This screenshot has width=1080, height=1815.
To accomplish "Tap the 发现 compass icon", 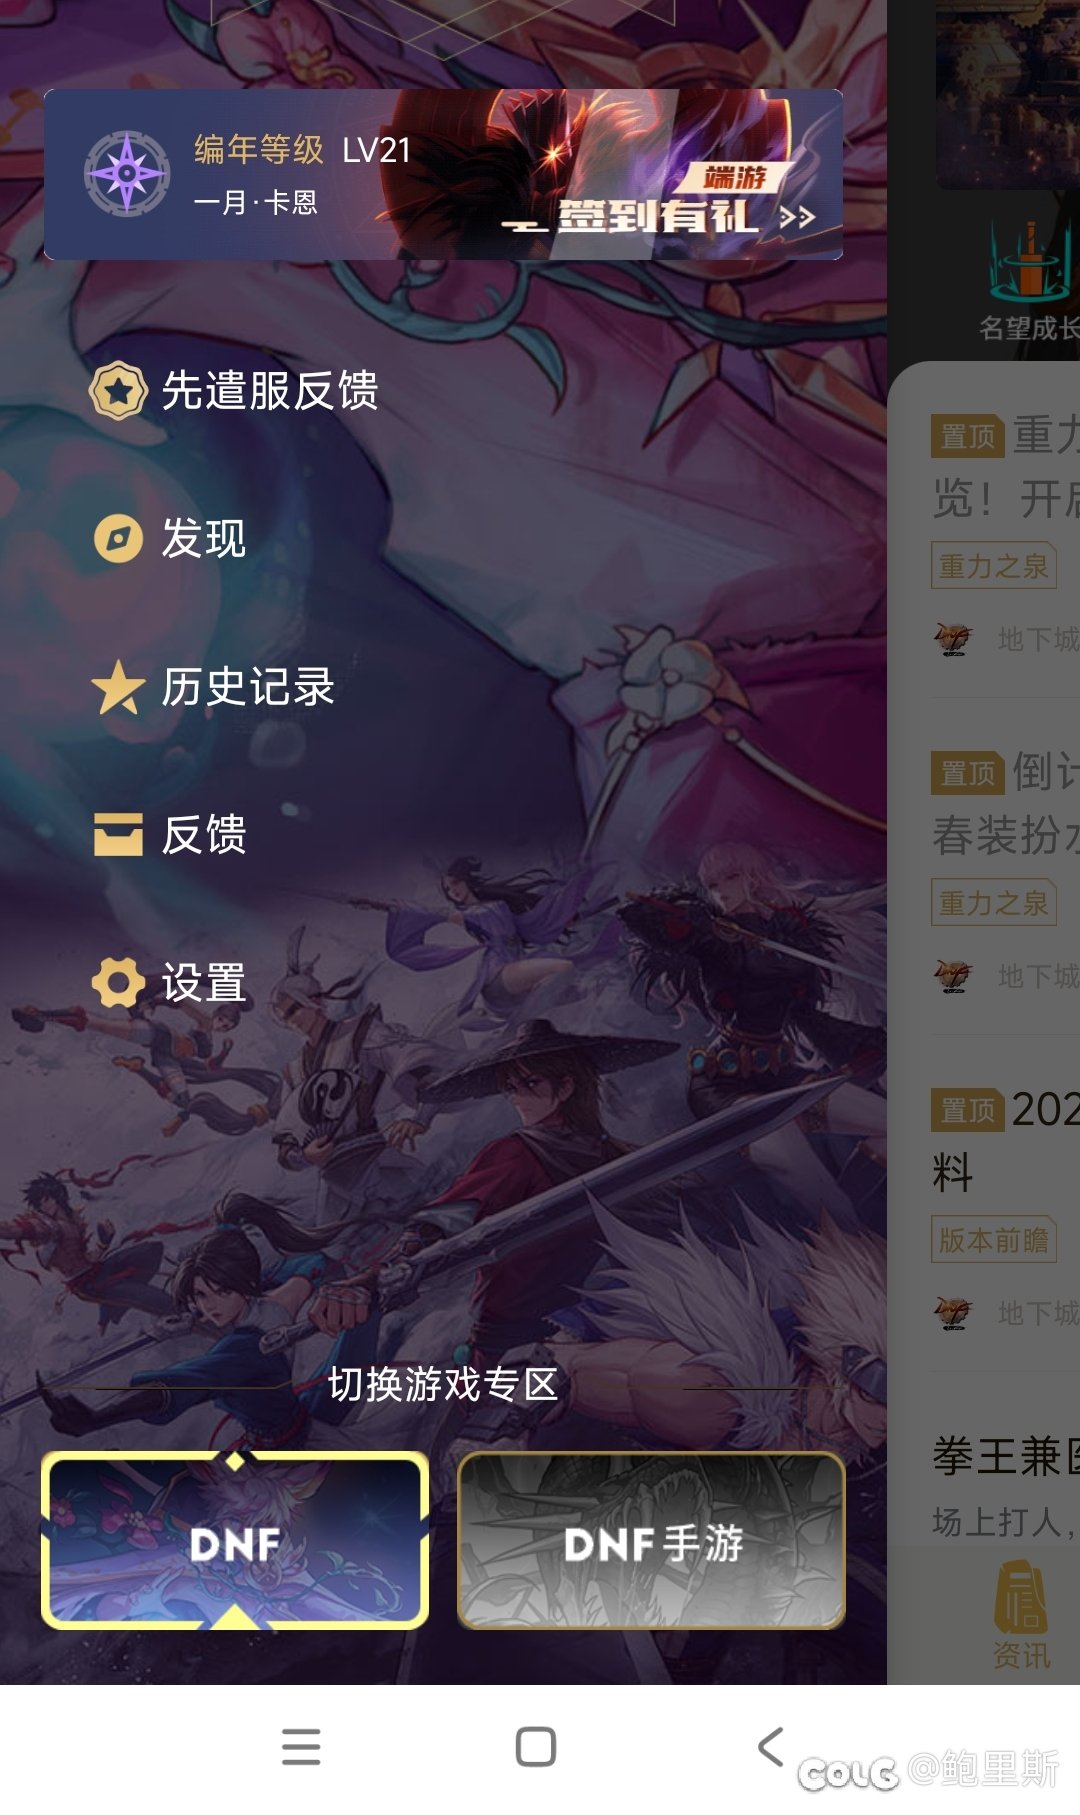I will pyautogui.click(x=118, y=539).
